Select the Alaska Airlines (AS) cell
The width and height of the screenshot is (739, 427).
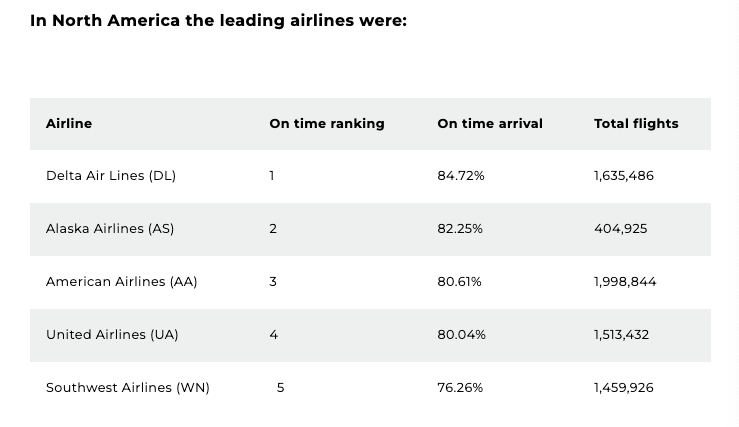[x=110, y=229]
